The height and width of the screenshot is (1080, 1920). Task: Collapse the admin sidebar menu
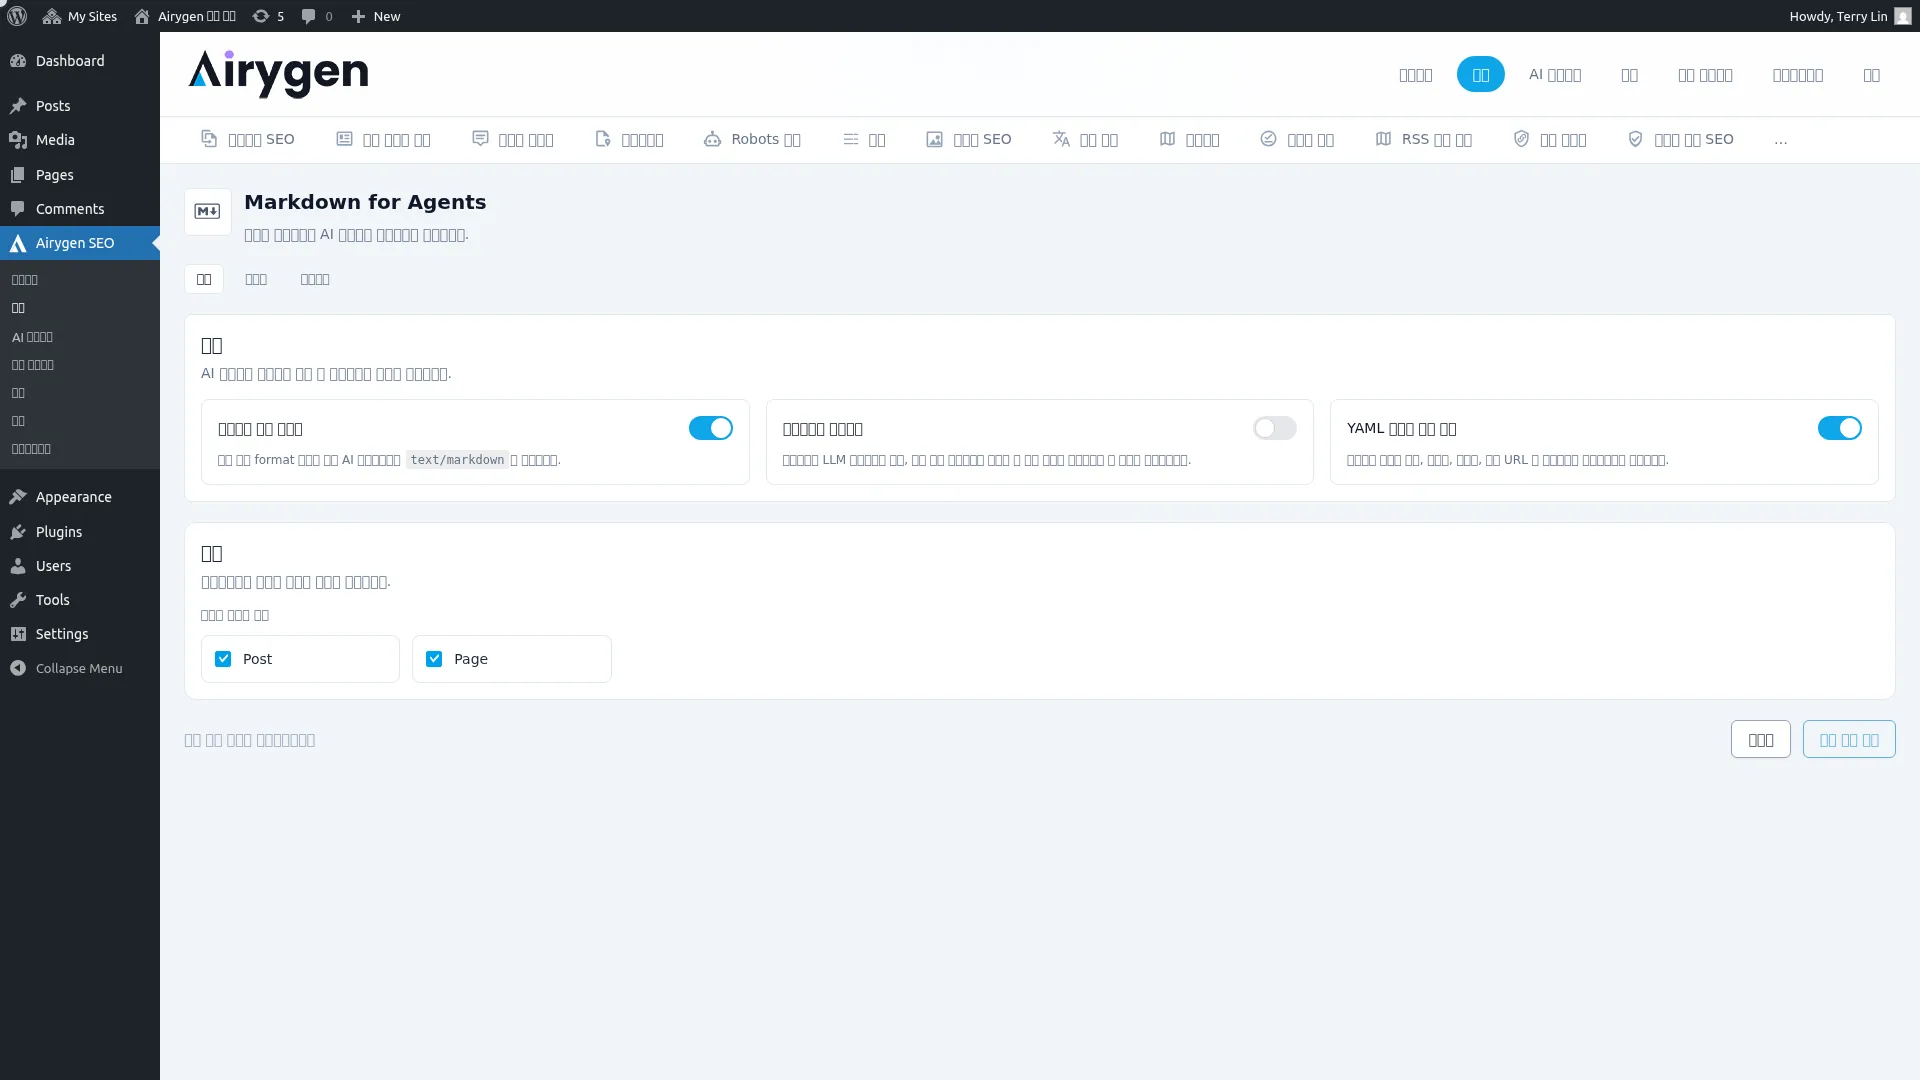coord(80,668)
